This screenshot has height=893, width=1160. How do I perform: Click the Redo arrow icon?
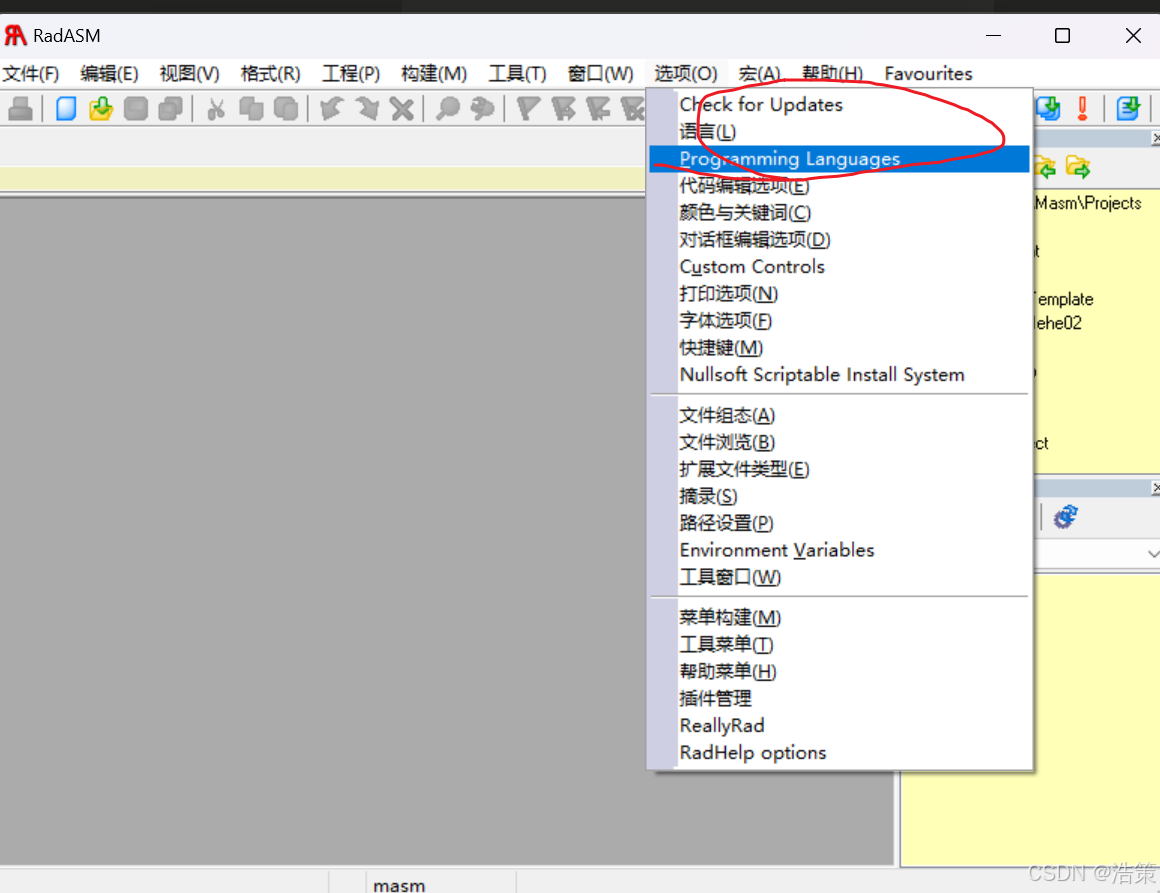coord(367,109)
